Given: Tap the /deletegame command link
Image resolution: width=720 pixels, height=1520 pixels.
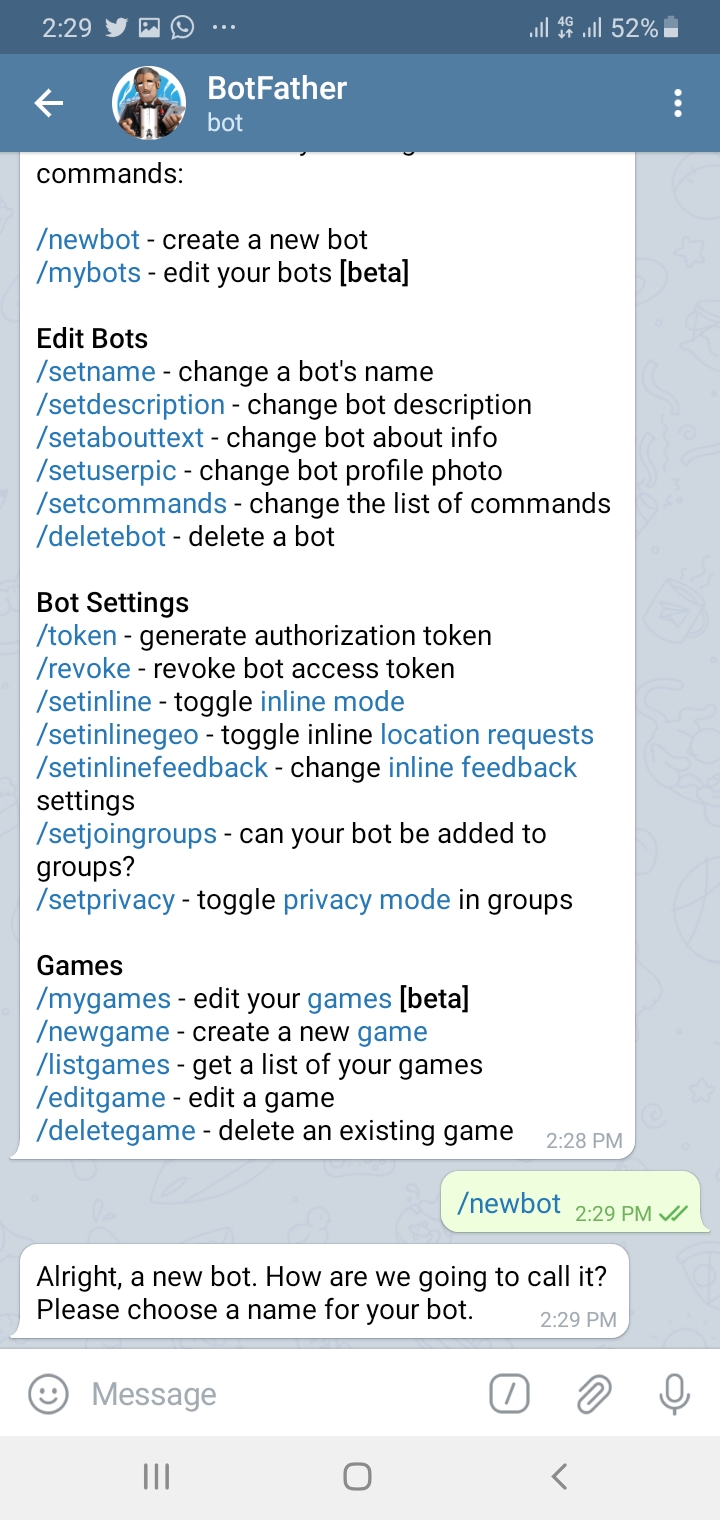Looking at the screenshot, I should coord(116,1131).
